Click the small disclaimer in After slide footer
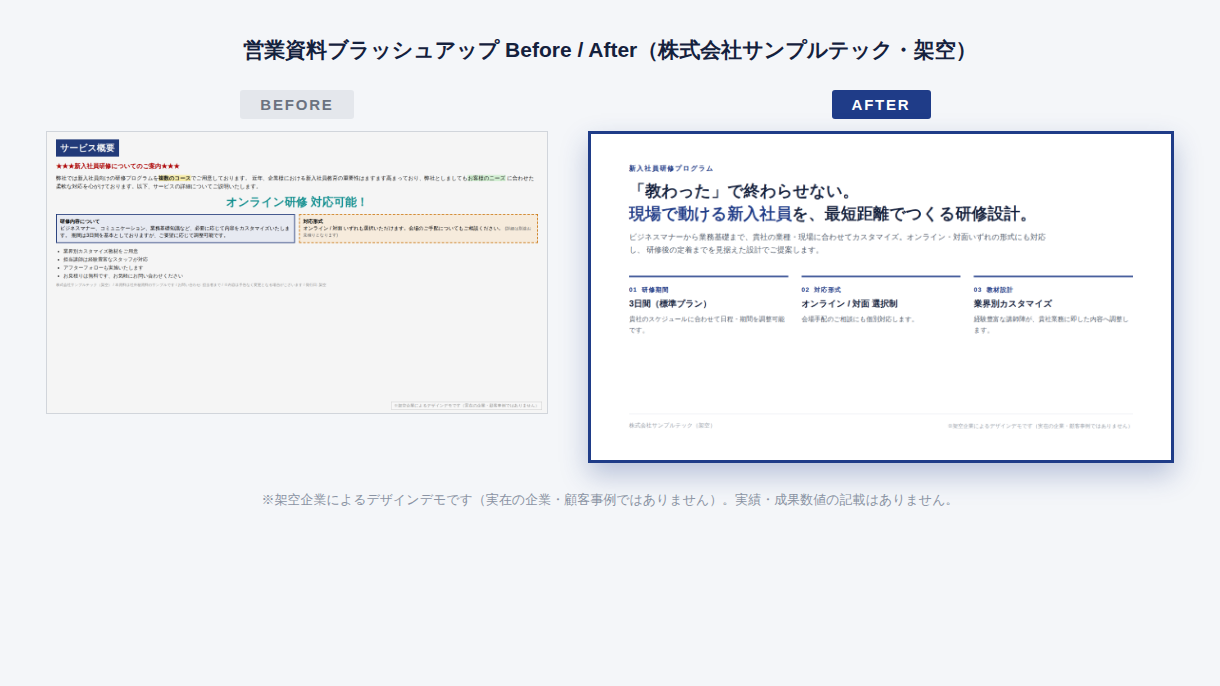Viewport: 1220px width, 686px height. pos(1040,426)
